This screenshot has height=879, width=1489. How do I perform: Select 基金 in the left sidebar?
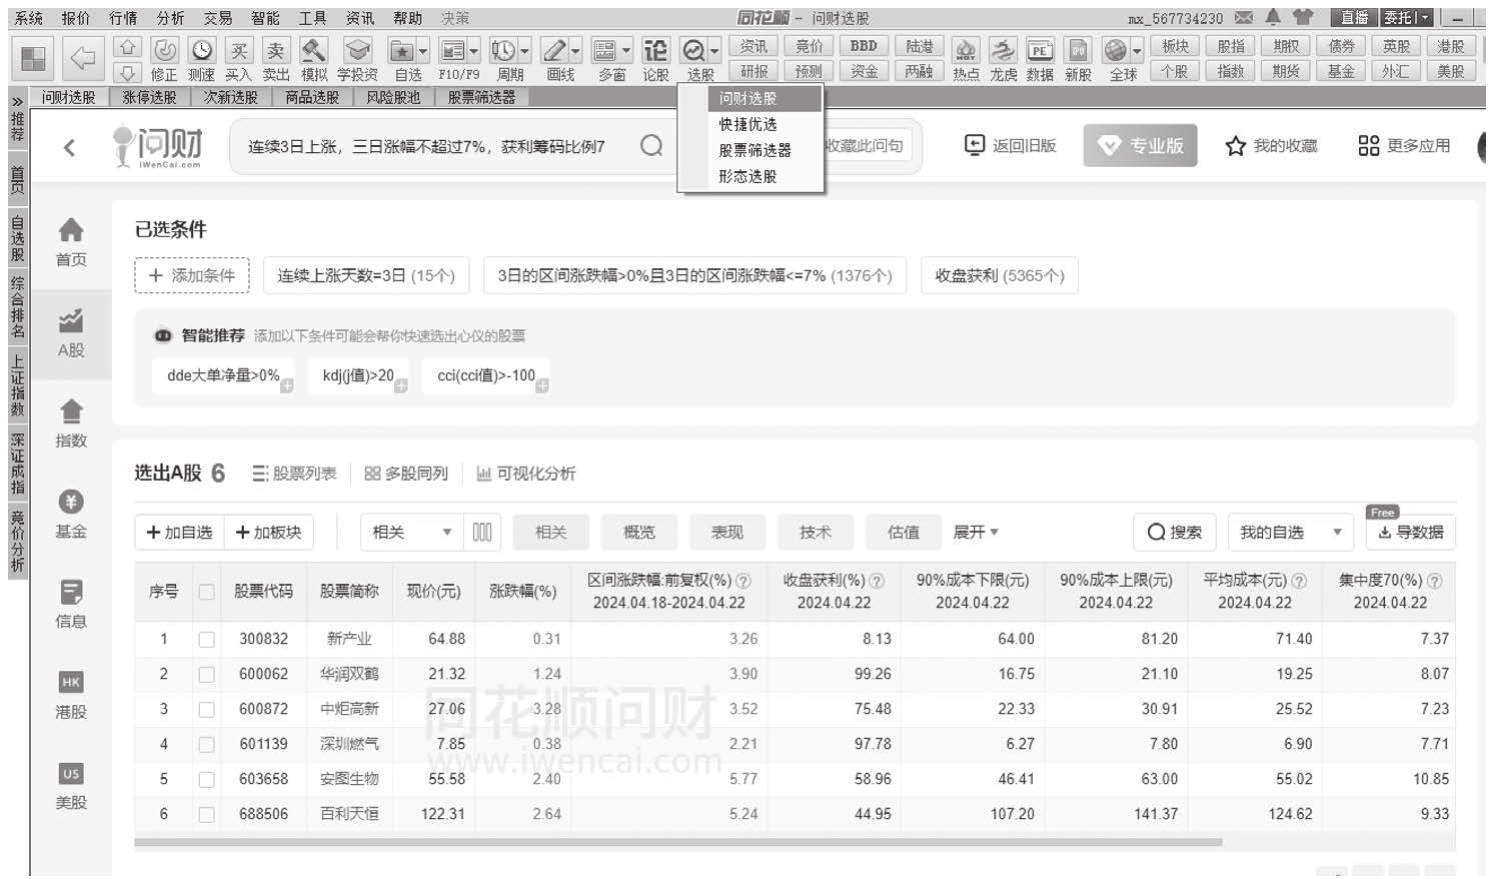(x=71, y=515)
